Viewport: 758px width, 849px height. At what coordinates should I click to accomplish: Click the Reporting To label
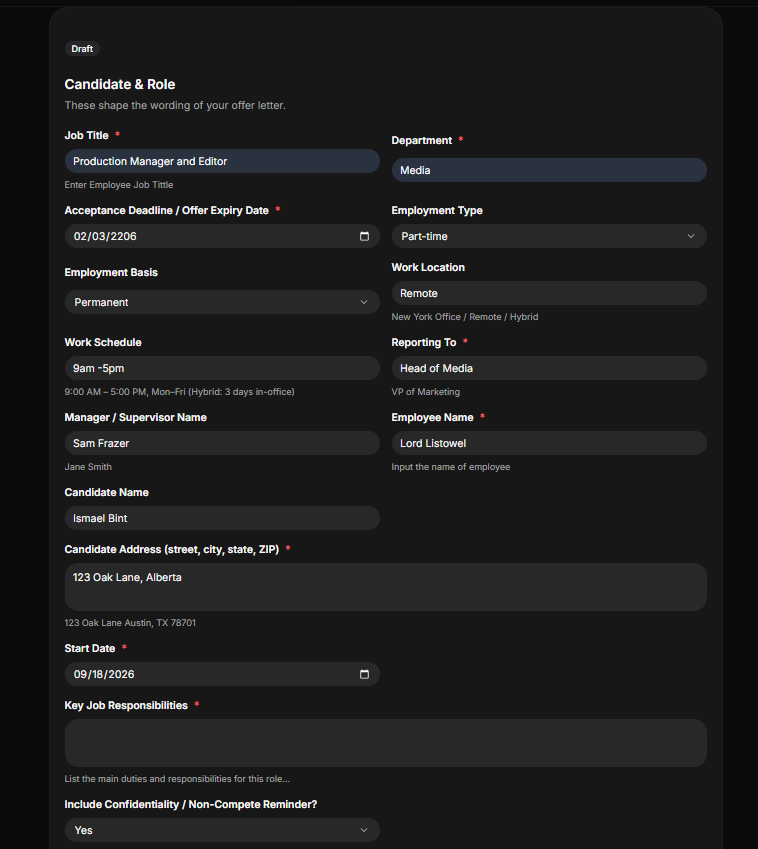(x=424, y=343)
